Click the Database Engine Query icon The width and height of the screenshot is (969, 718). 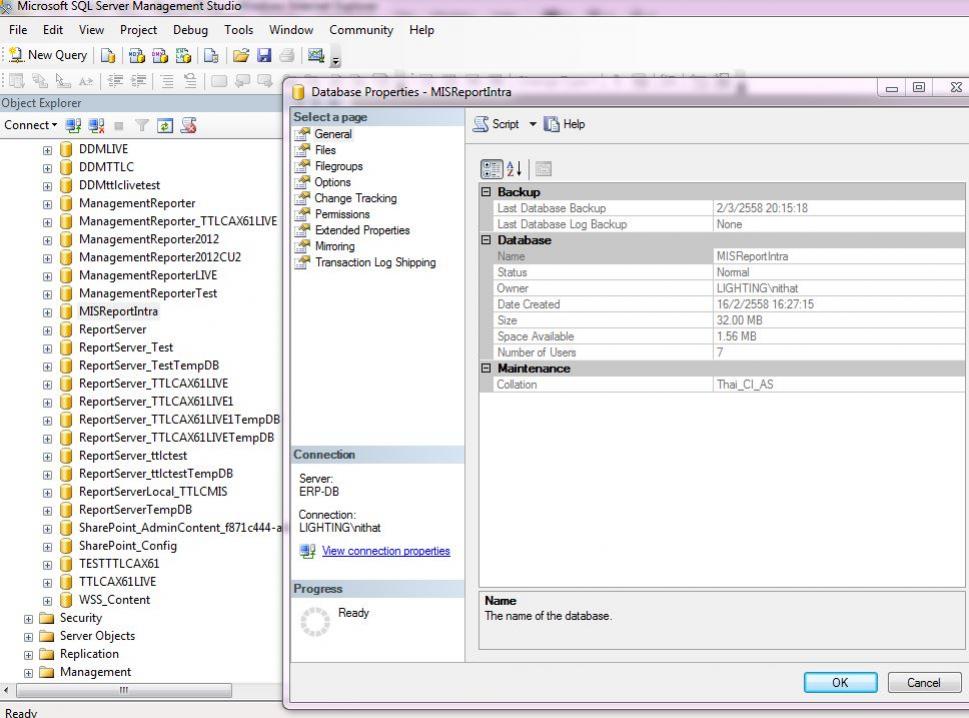[x=108, y=56]
